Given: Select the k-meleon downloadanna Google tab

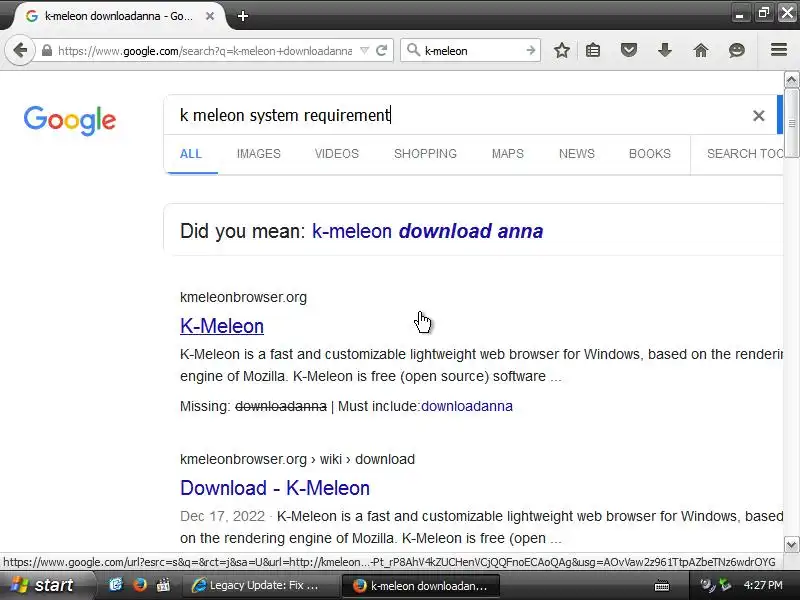Looking at the screenshot, I should [119, 16].
